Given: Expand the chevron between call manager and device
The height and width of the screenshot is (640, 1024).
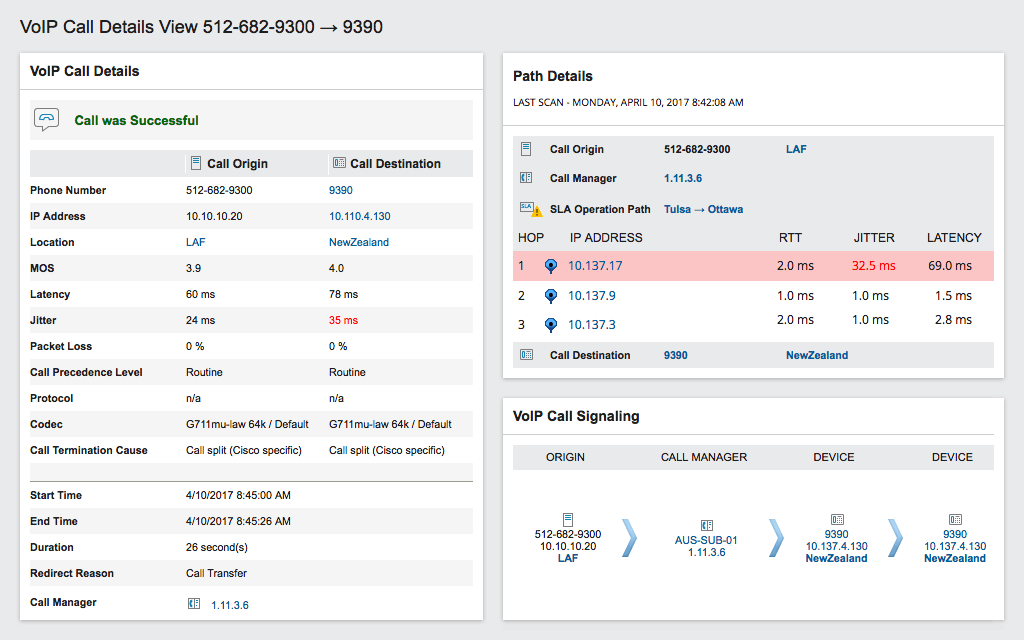Looking at the screenshot, I should coord(776,537).
